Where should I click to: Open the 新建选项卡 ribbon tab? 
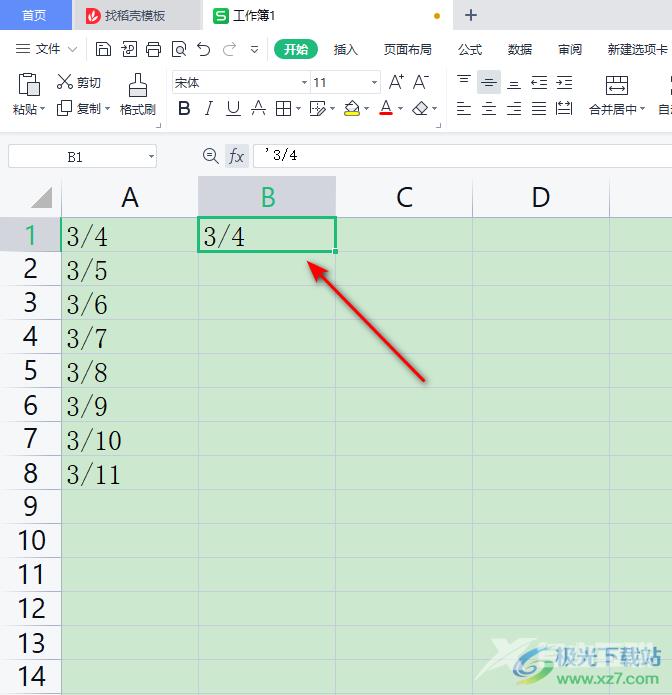click(637, 49)
